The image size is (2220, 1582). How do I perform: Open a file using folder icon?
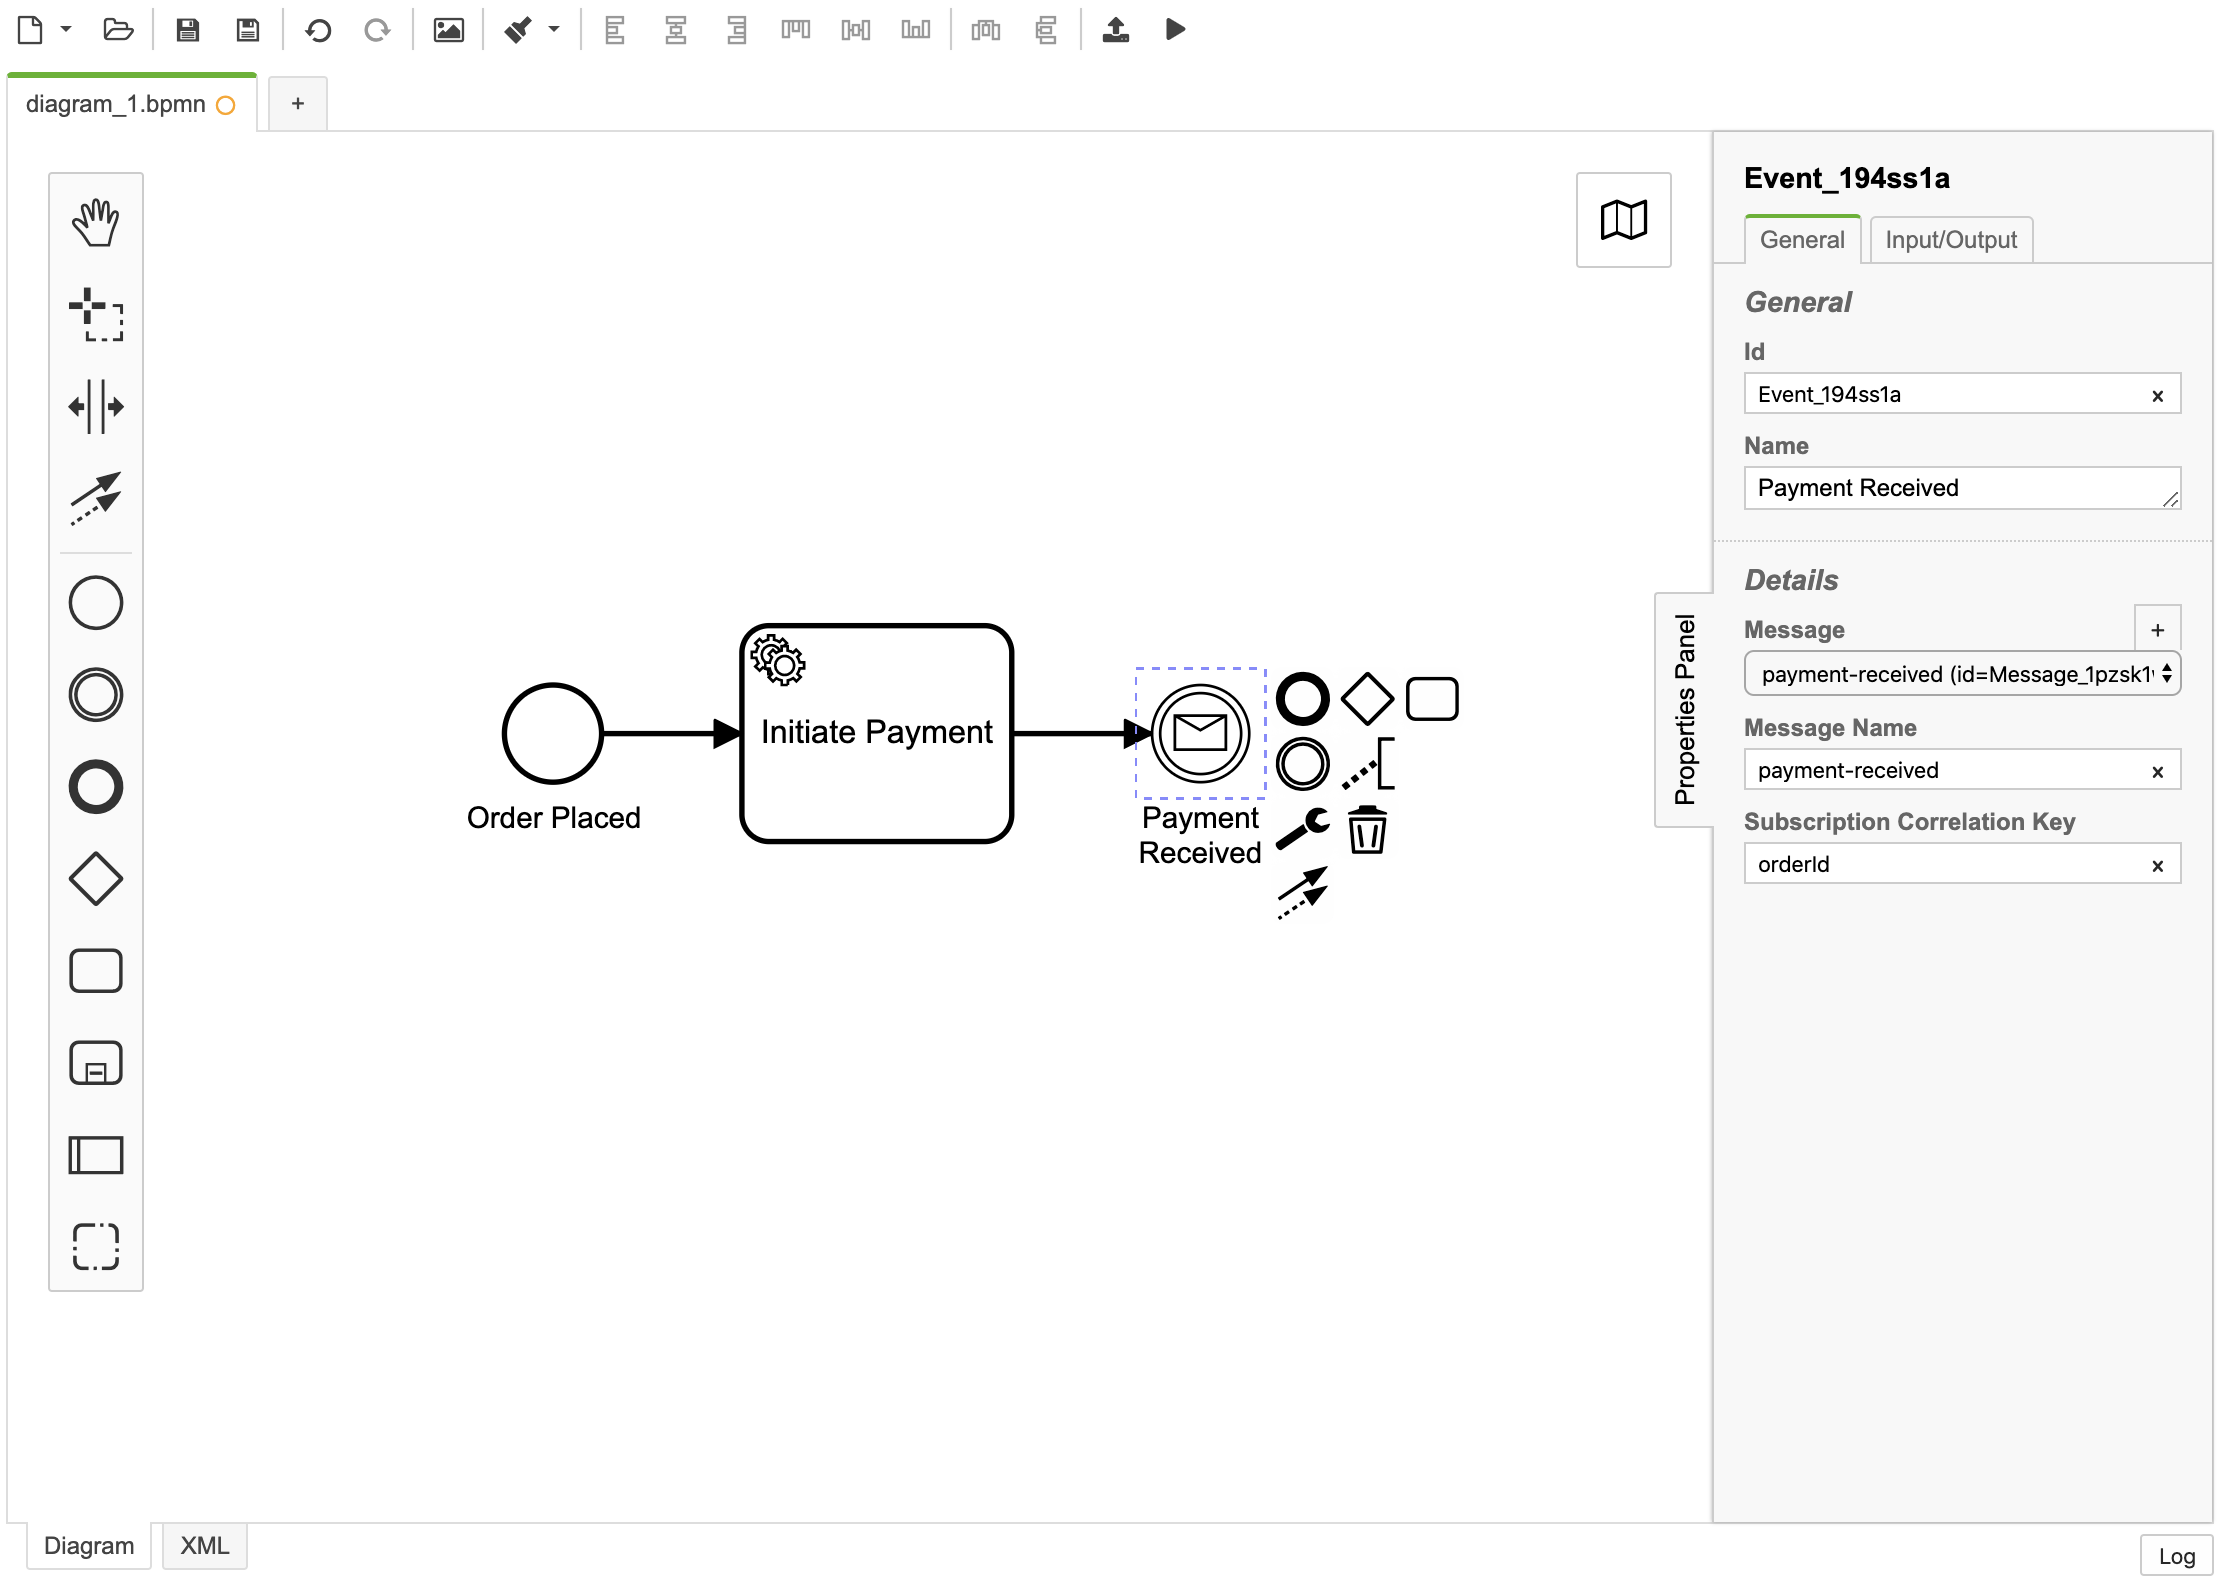(118, 30)
